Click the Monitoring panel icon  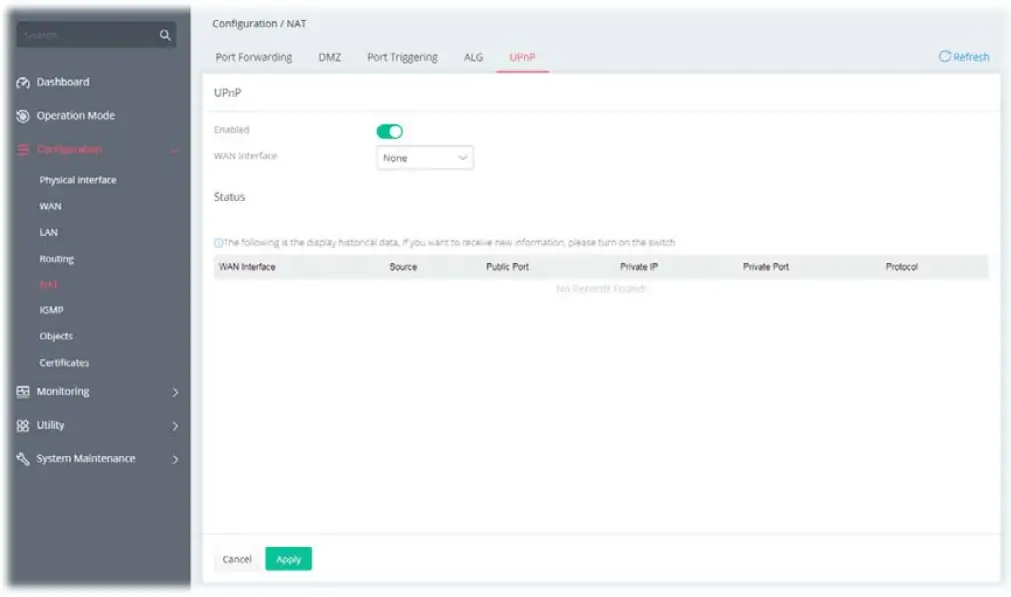click(23, 391)
